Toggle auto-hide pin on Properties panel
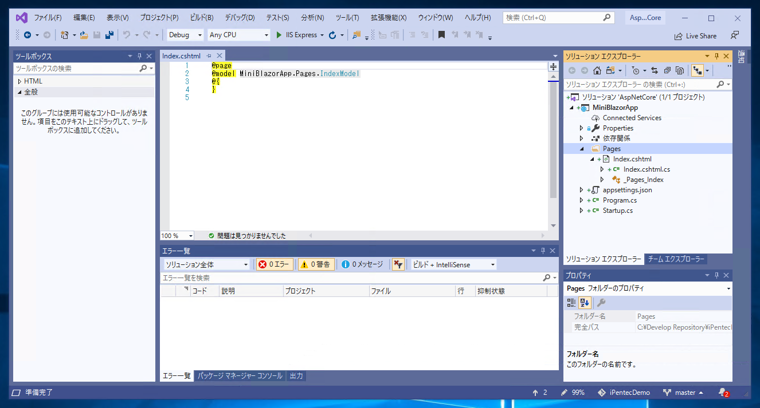The image size is (760, 408). pos(716,275)
